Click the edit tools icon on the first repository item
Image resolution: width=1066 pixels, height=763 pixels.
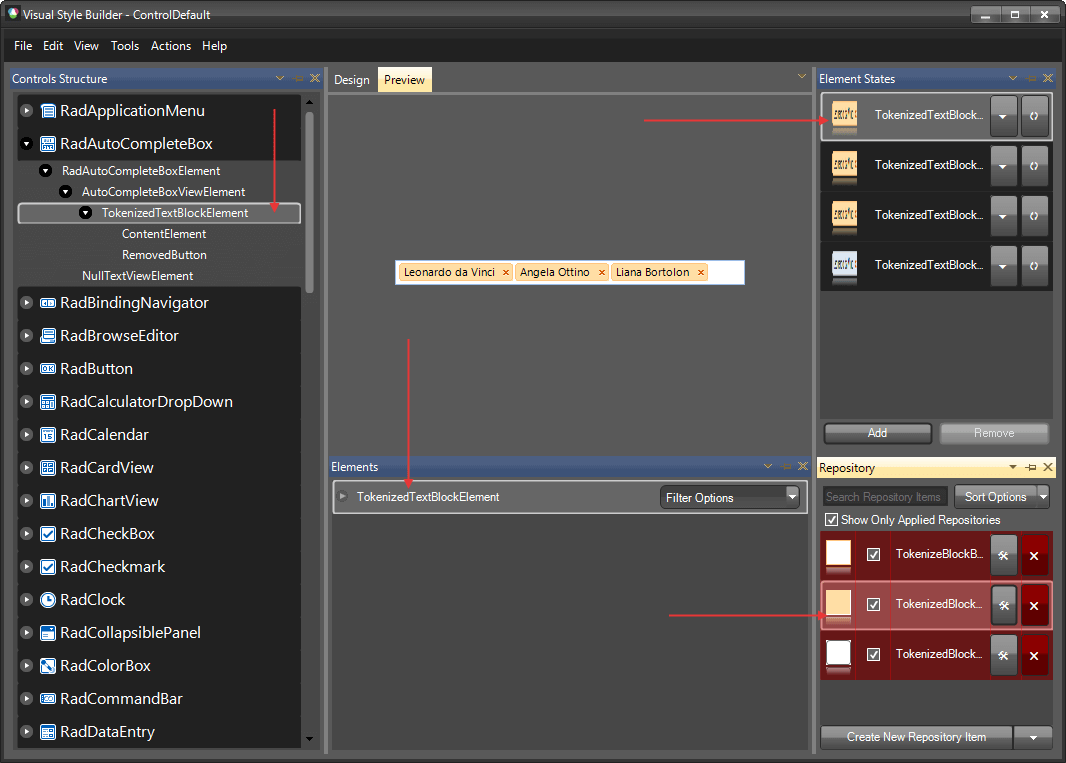(x=1003, y=554)
